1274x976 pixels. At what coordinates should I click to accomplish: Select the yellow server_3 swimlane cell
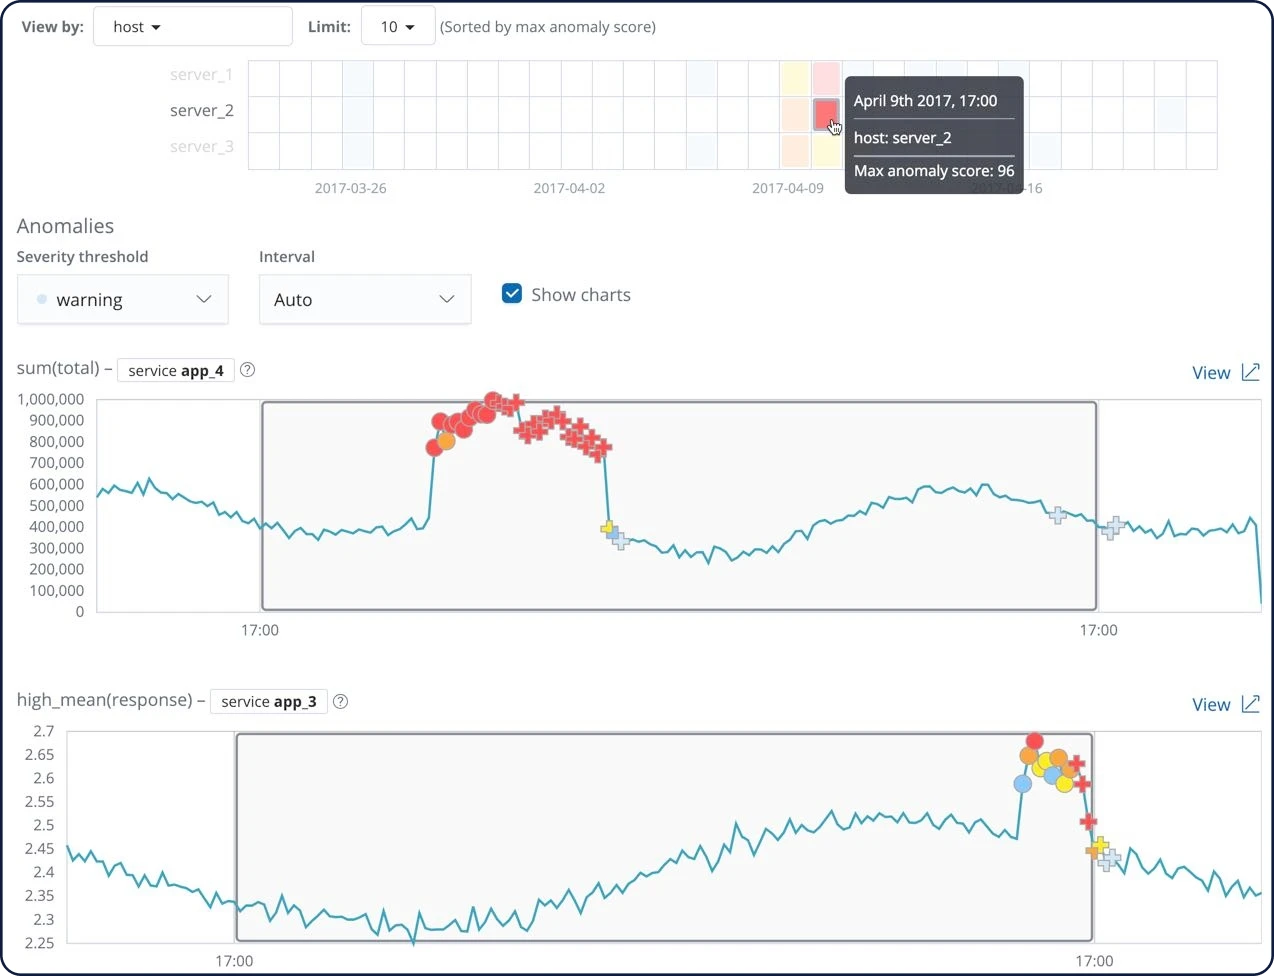click(x=826, y=150)
